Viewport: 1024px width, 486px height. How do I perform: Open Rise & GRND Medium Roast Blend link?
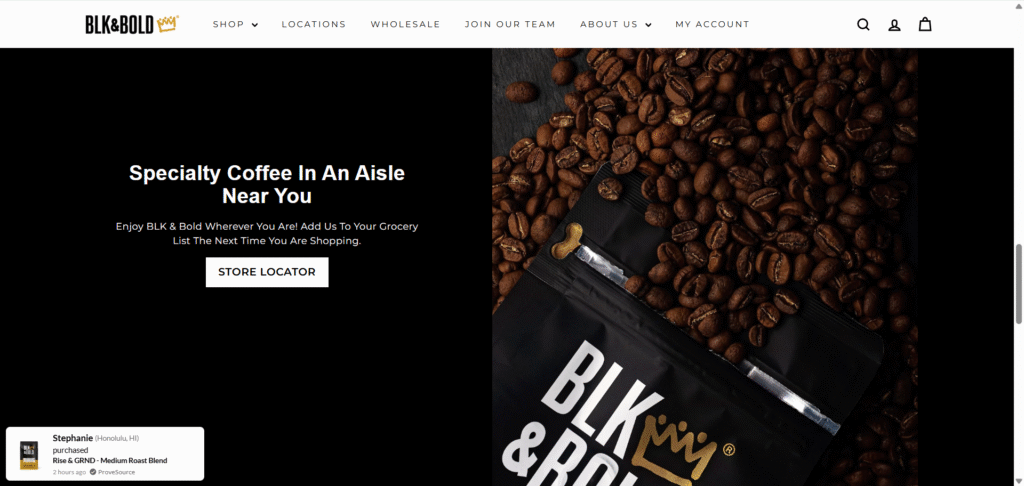tap(110, 461)
